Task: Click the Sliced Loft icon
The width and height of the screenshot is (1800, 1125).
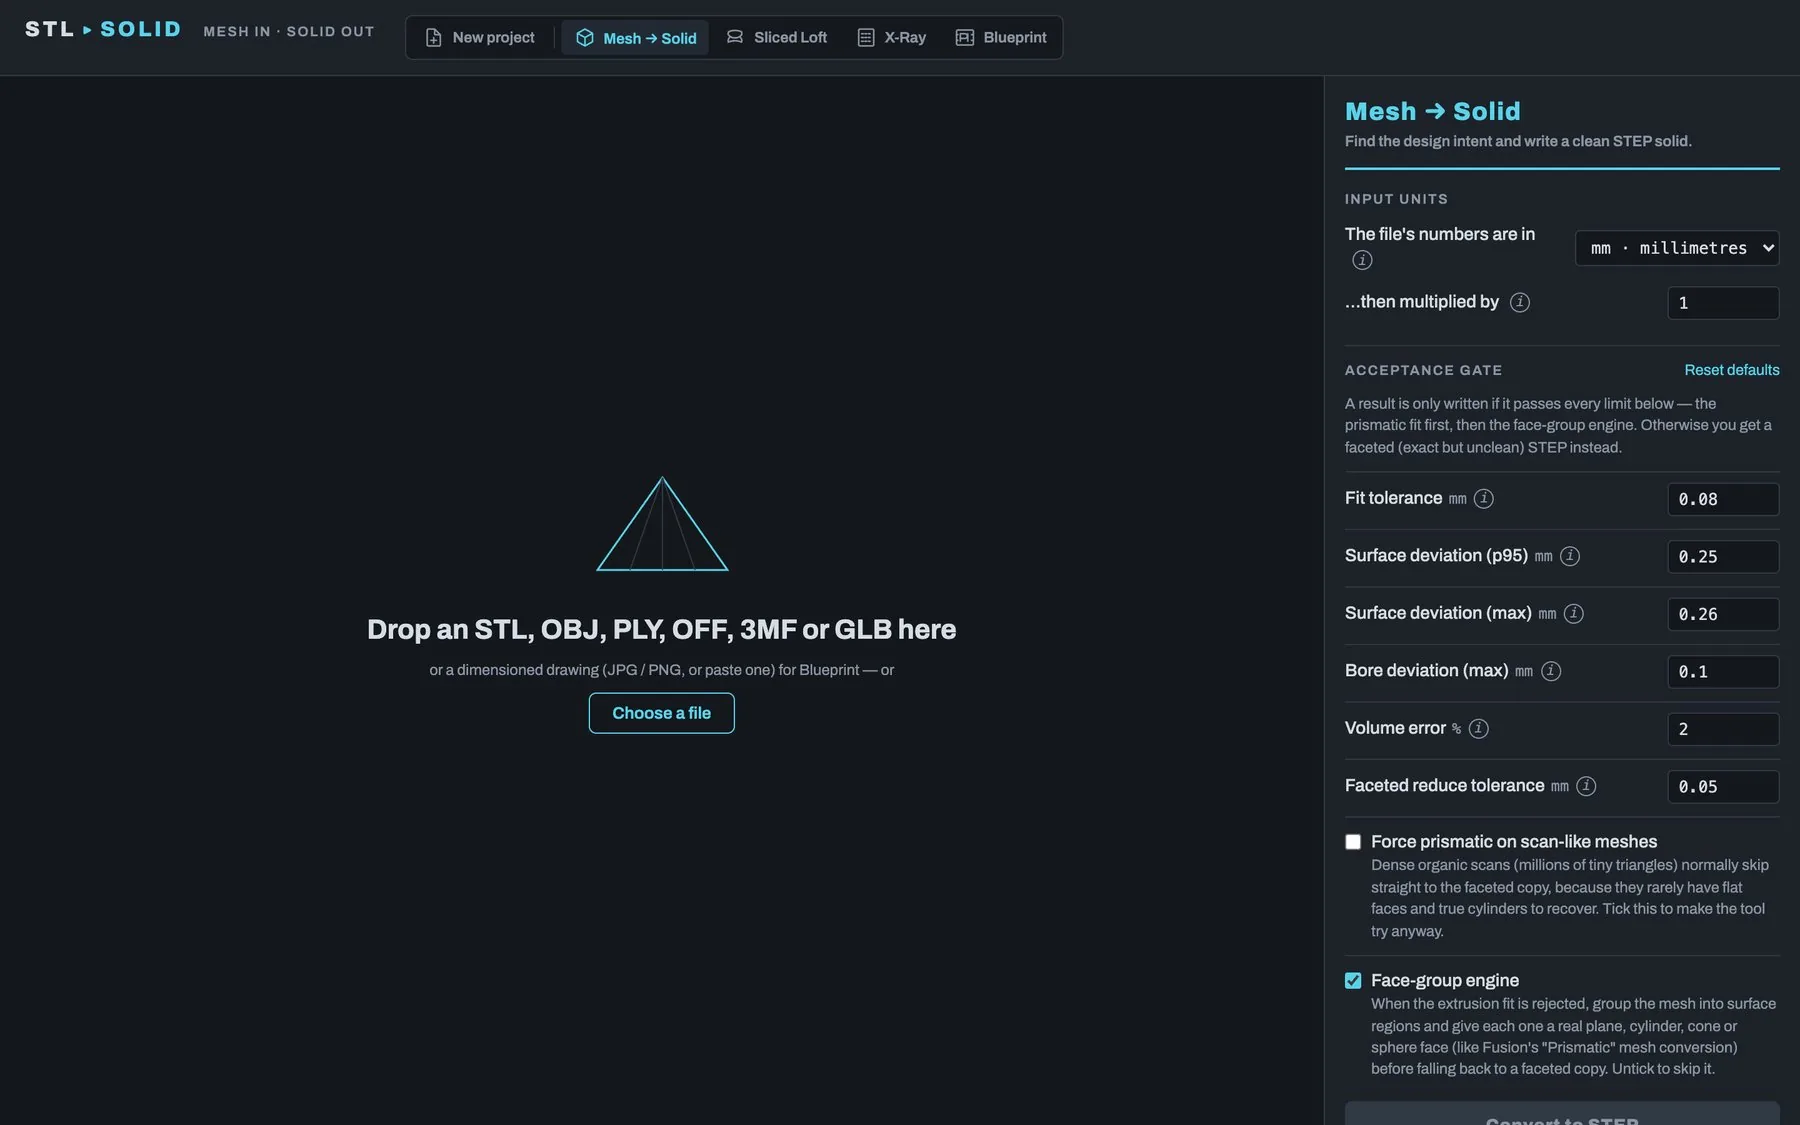Action: [735, 37]
